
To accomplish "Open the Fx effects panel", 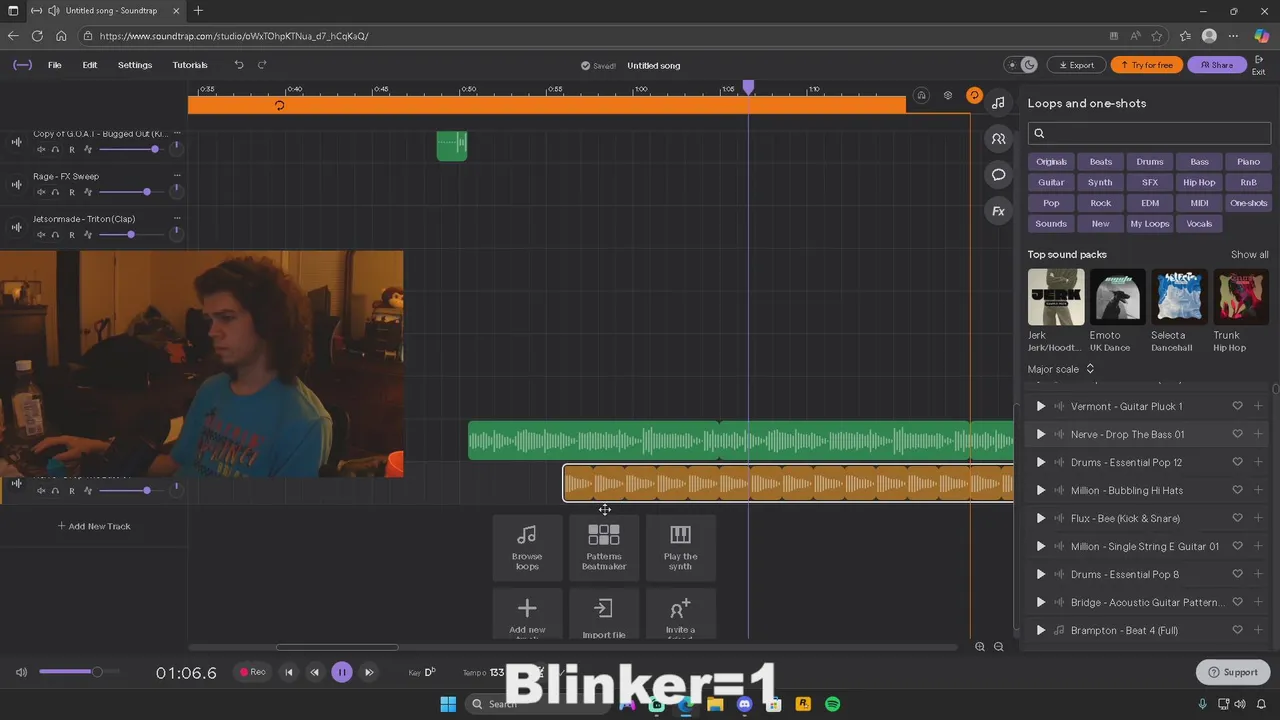I will click(998, 211).
